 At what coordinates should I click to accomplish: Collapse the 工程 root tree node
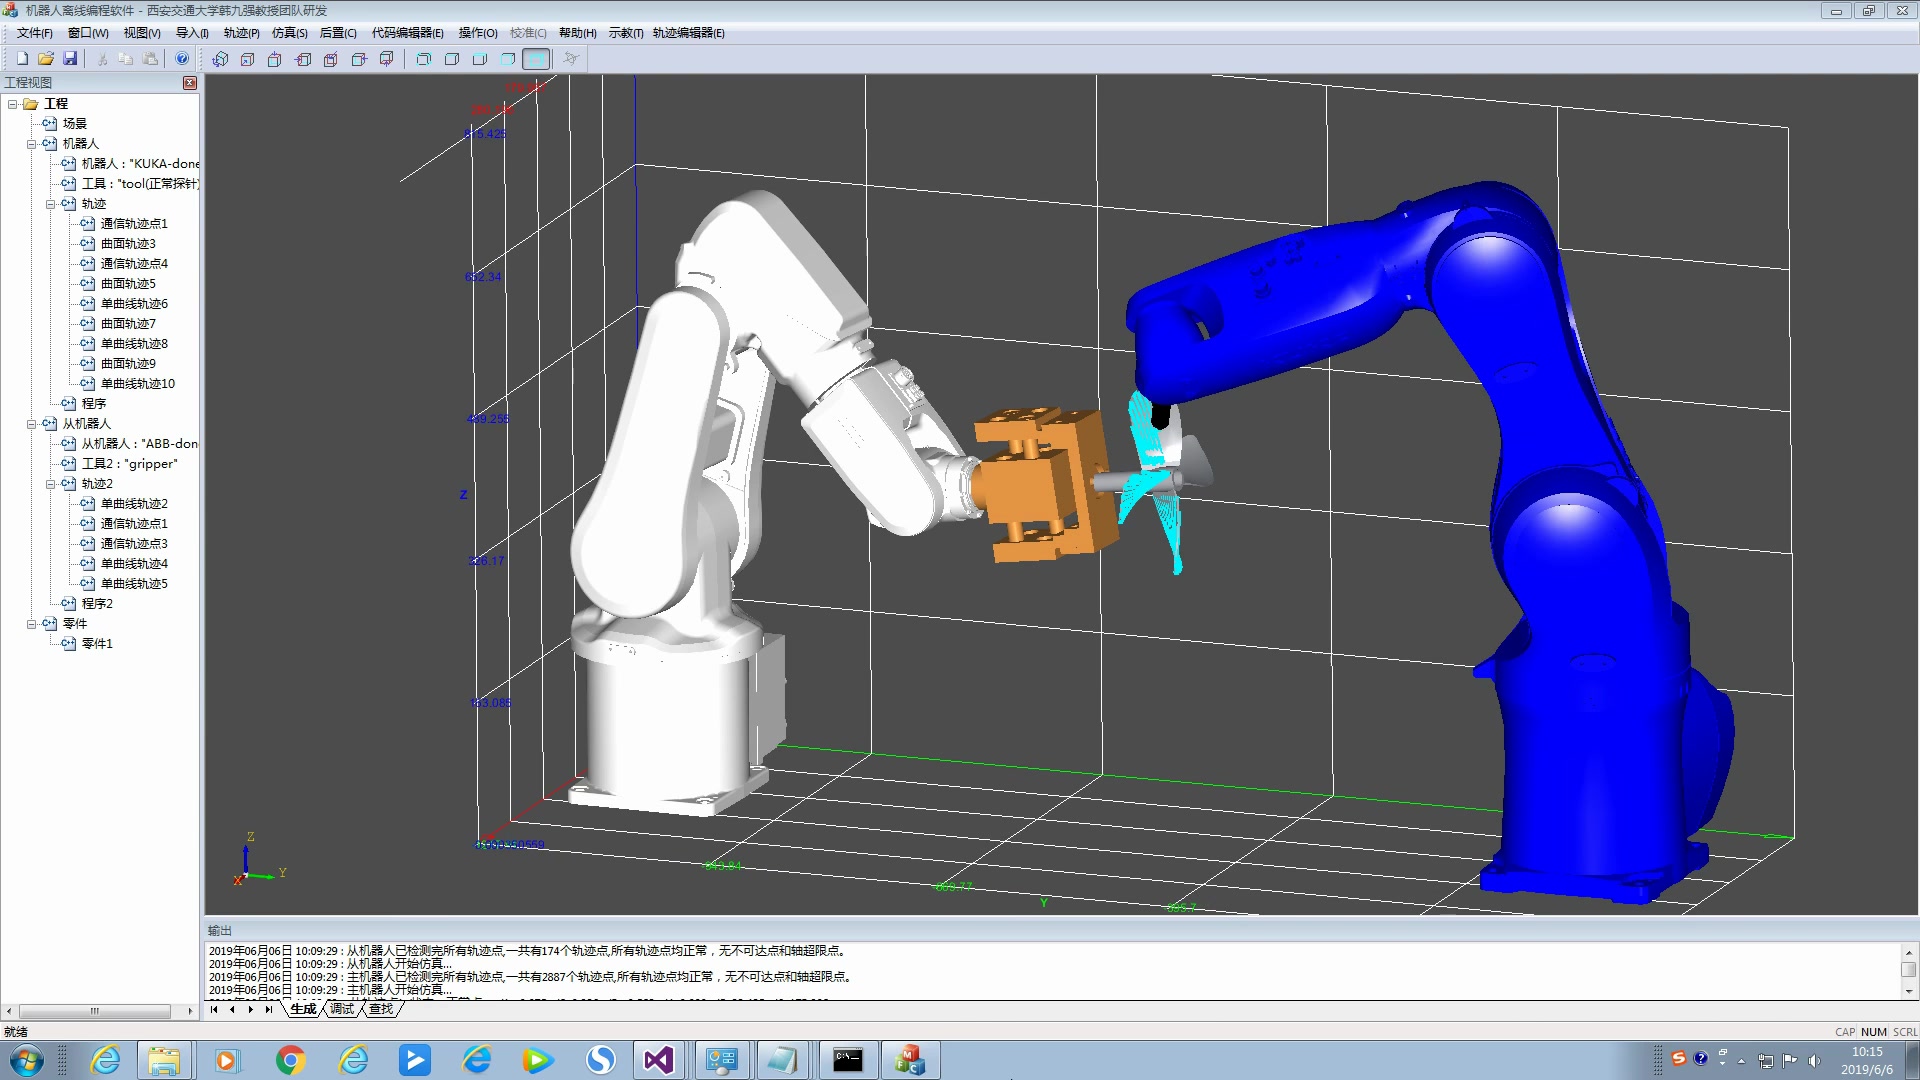[13, 104]
